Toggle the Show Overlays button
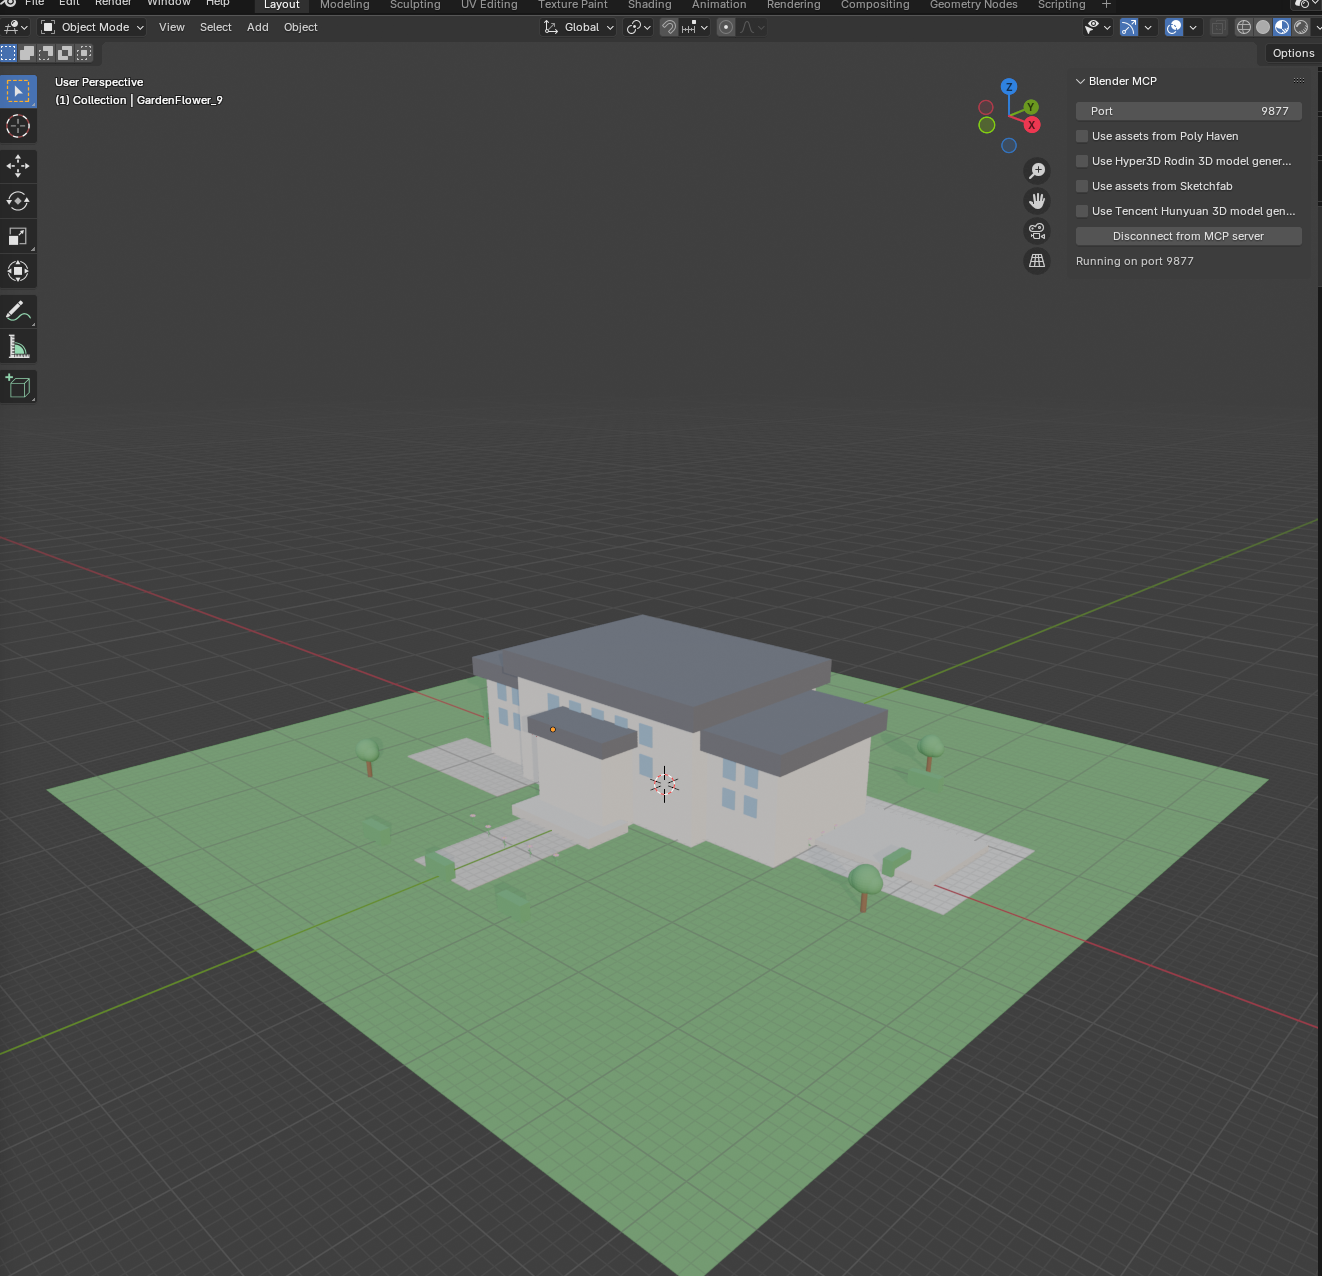 click(x=1174, y=27)
